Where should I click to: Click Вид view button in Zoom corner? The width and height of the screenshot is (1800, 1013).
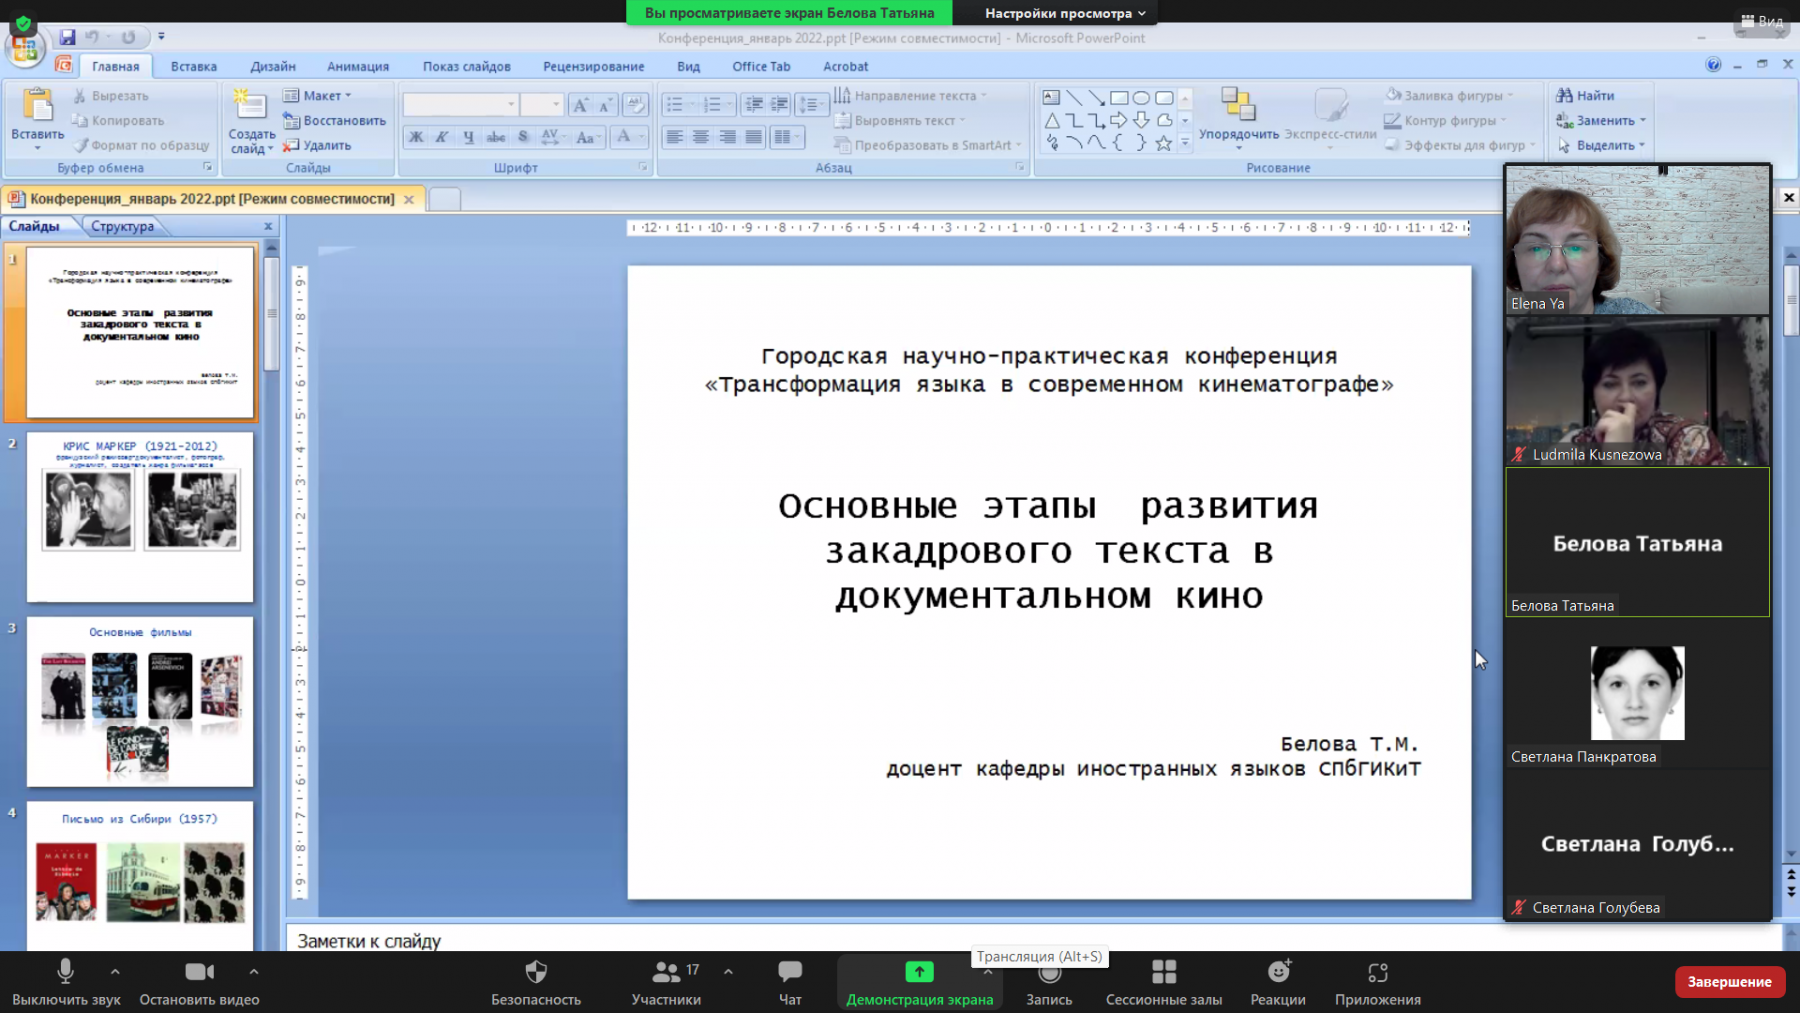click(1762, 20)
